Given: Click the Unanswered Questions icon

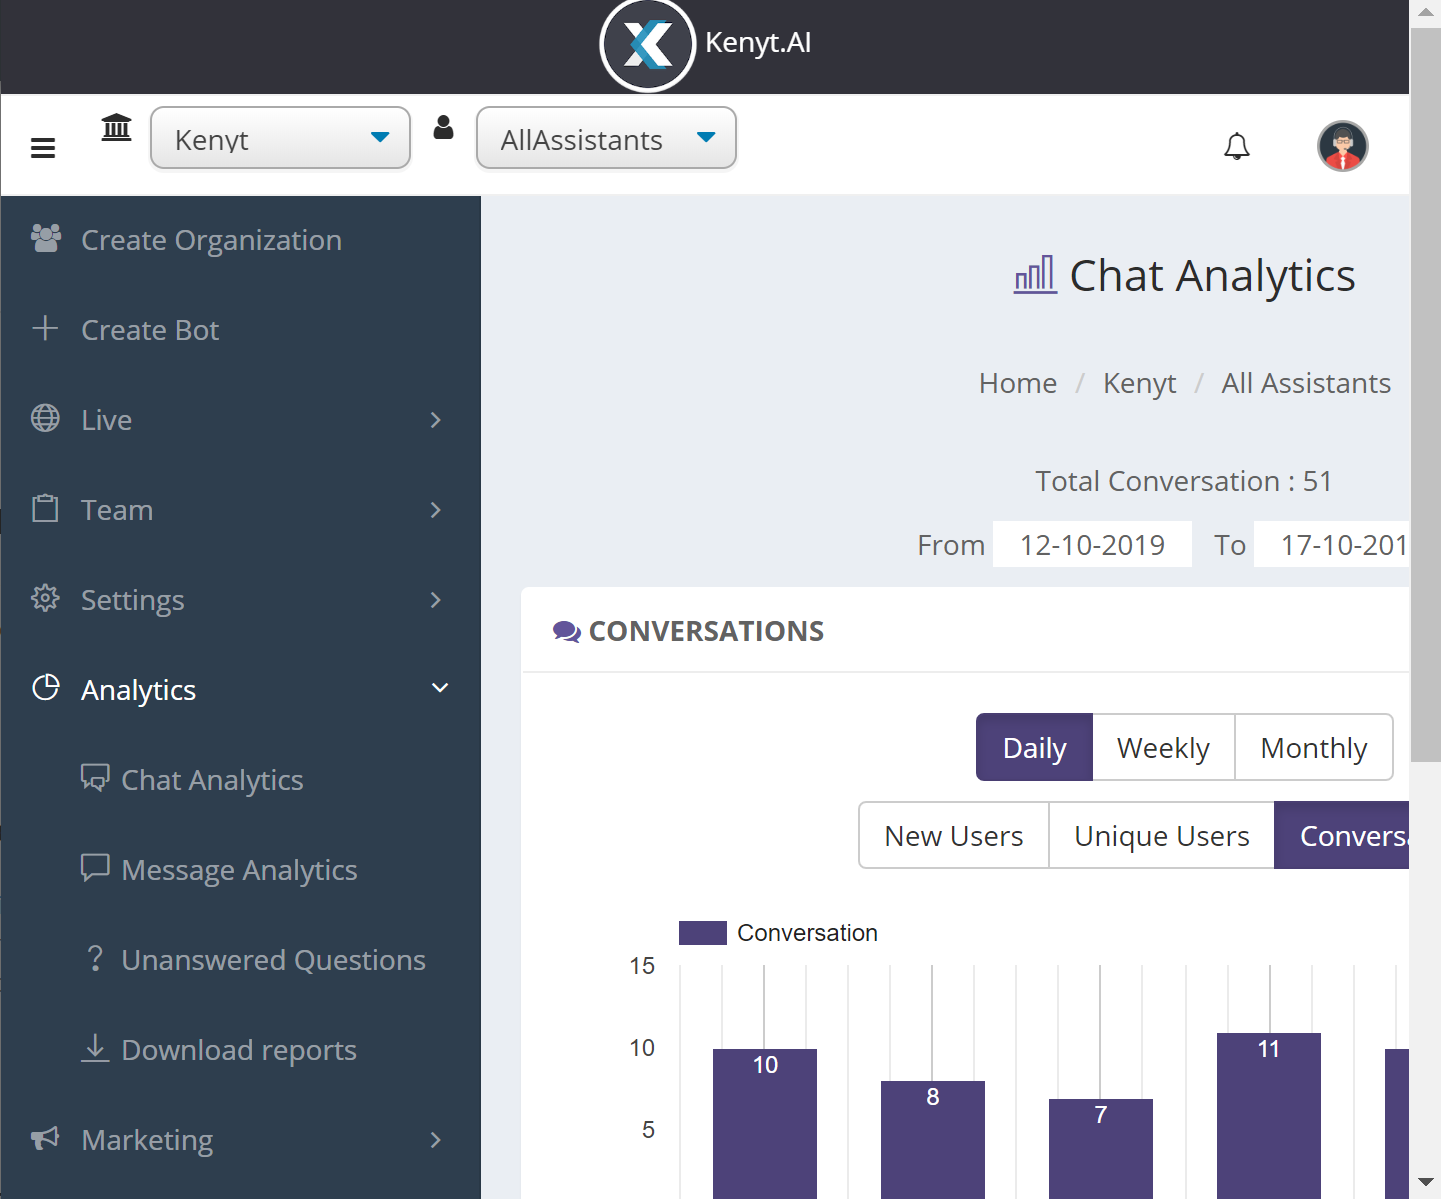Looking at the screenshot, I should [x=95, y=959].
